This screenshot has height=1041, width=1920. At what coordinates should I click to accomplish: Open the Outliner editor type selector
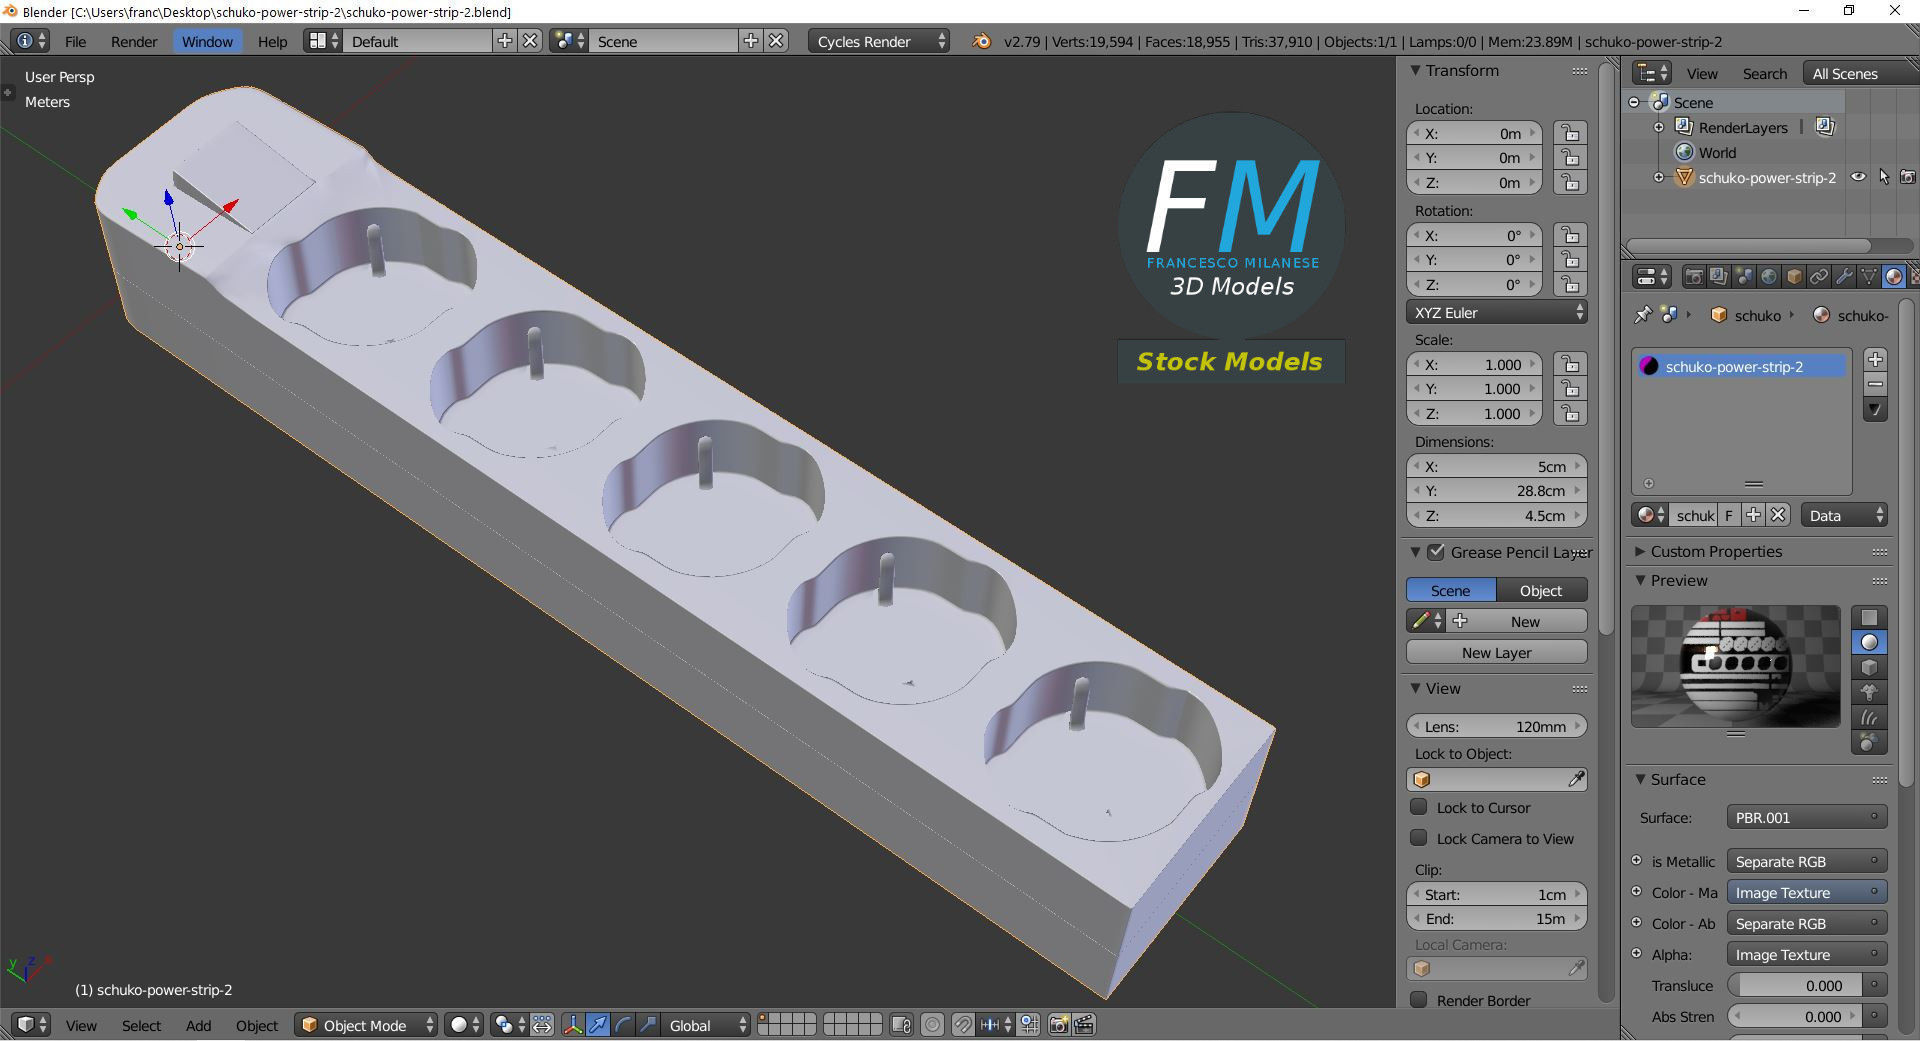[x=1652, y=73]
